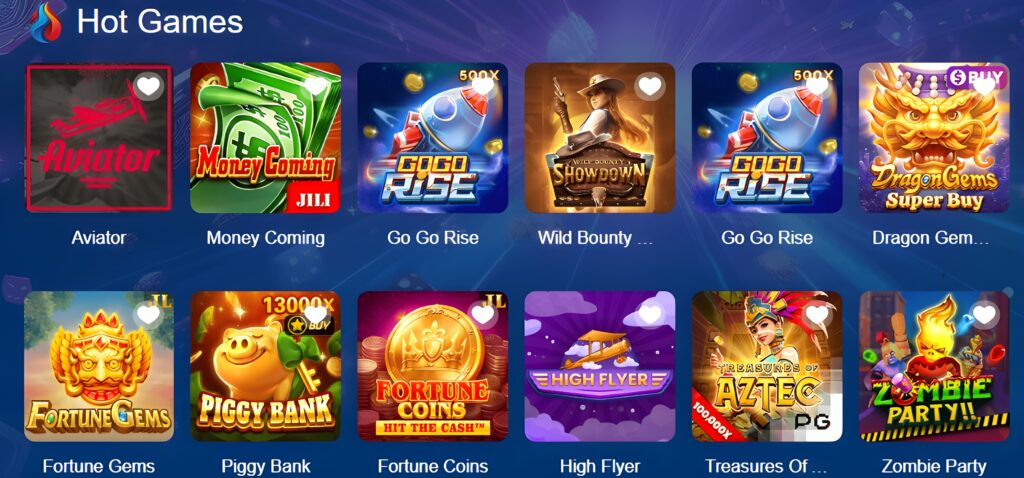Launch the High Flyer game
Viewport: 1024px width, 478px height.
point(600,366)
